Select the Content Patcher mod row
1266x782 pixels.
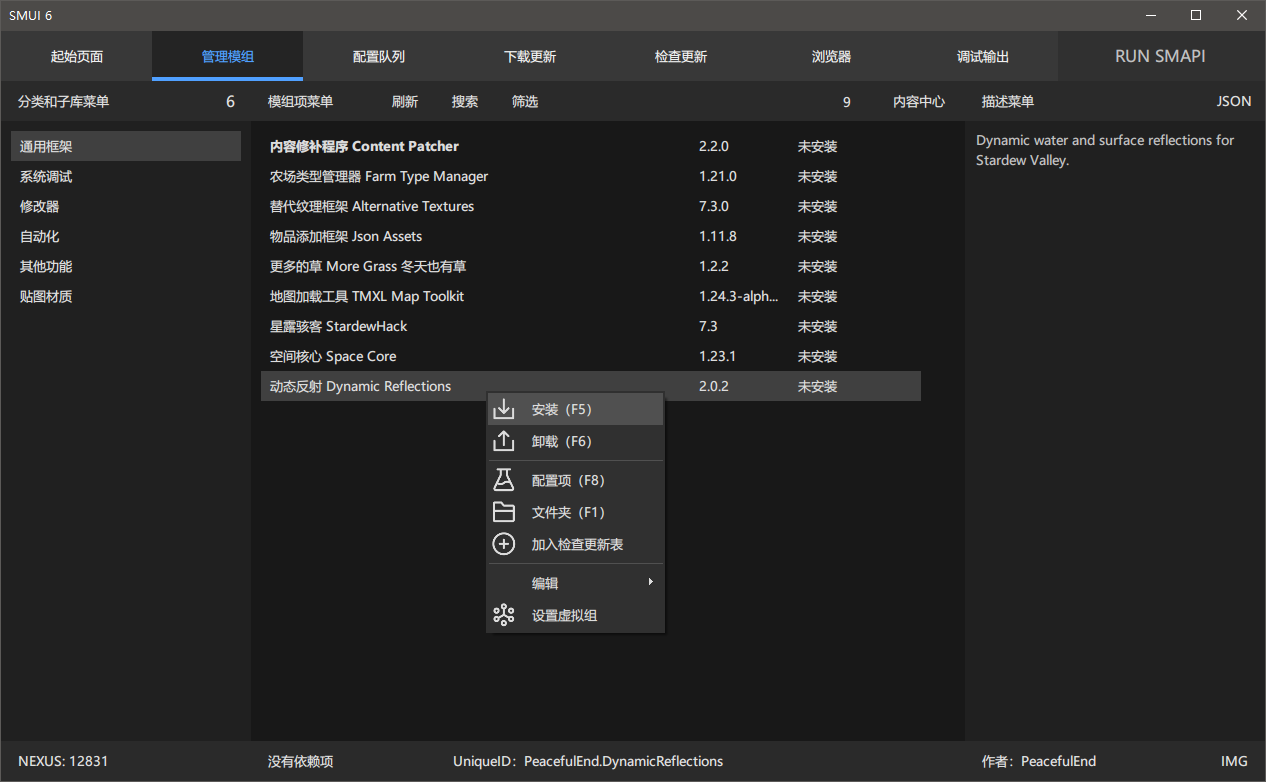point(591,146)
